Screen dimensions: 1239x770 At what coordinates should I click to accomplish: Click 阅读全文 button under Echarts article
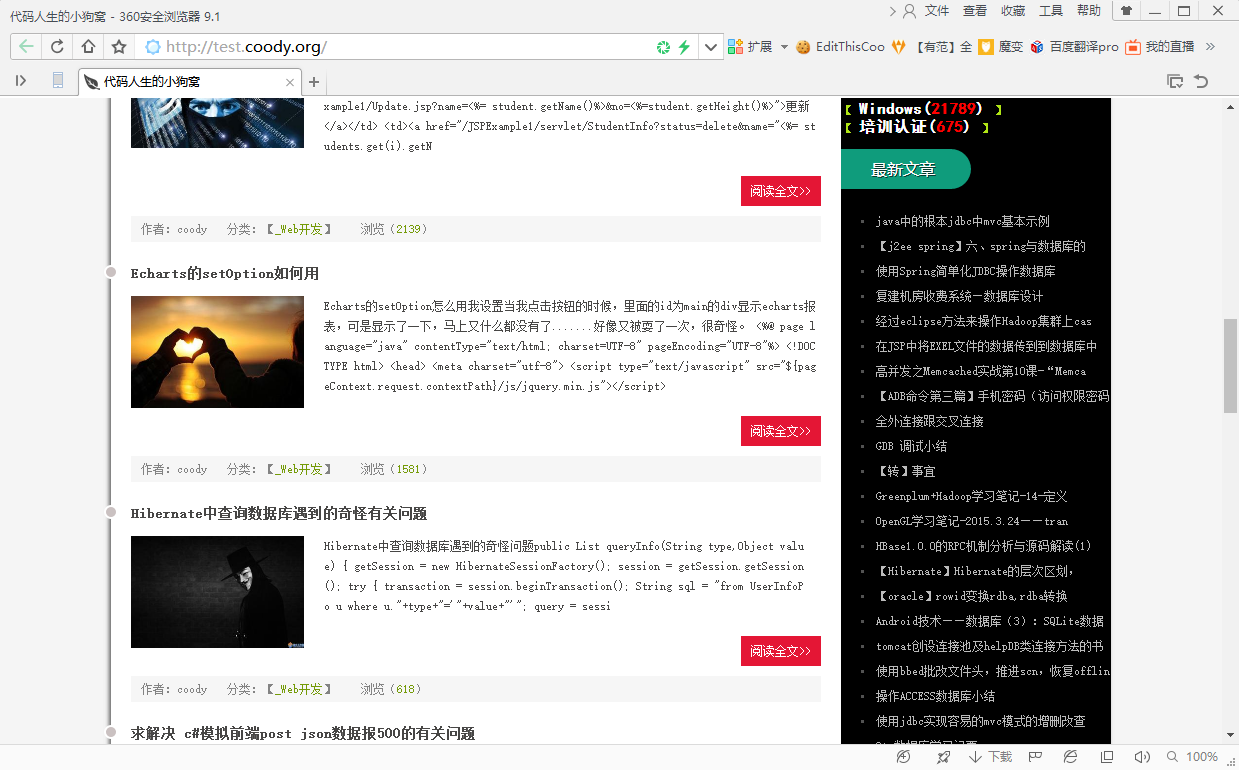click(x=780, y=431)
